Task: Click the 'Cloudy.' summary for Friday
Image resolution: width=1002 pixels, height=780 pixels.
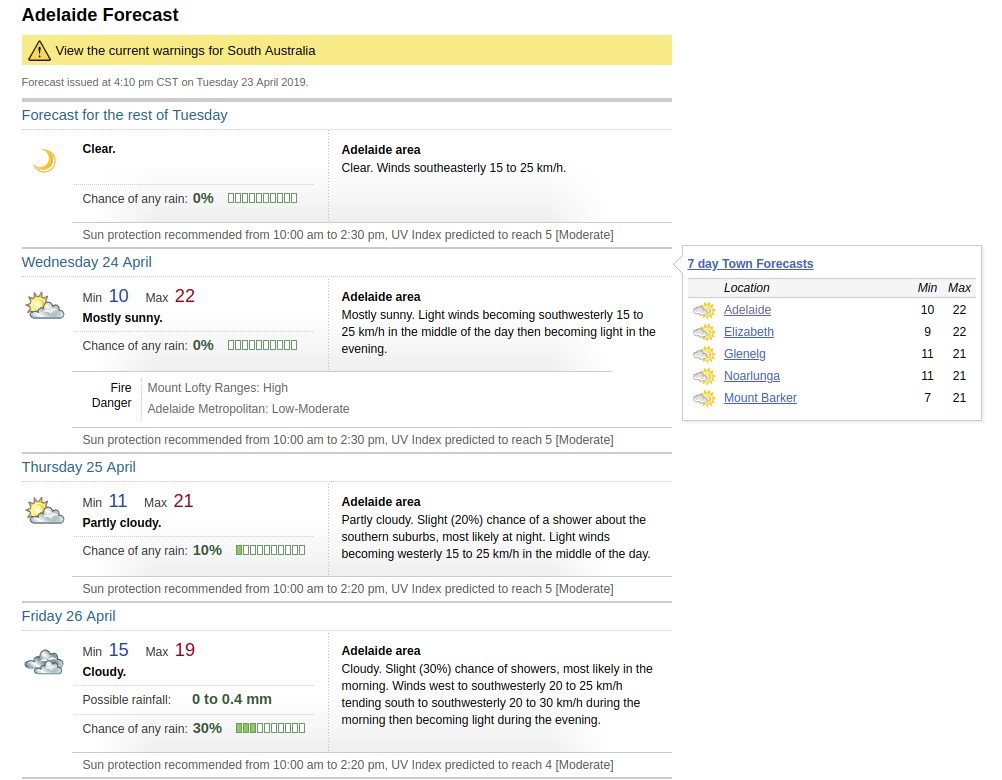Action: pos(104,671)
